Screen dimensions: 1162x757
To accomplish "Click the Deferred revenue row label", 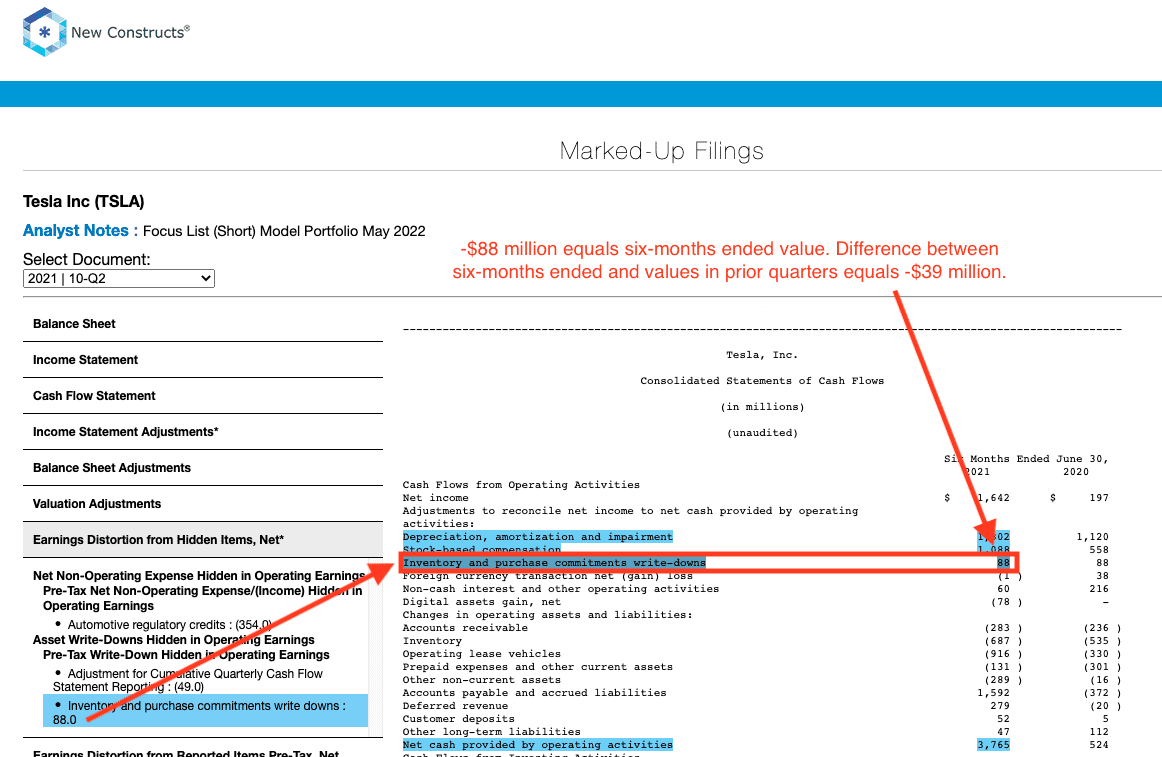I will (456, 706).
